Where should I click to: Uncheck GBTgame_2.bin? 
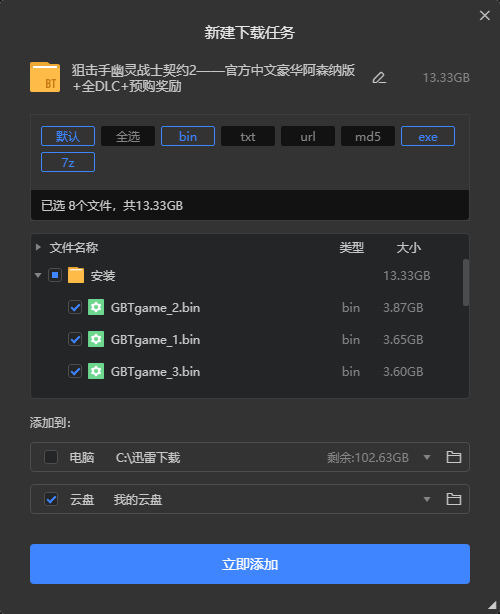point(75,307)
